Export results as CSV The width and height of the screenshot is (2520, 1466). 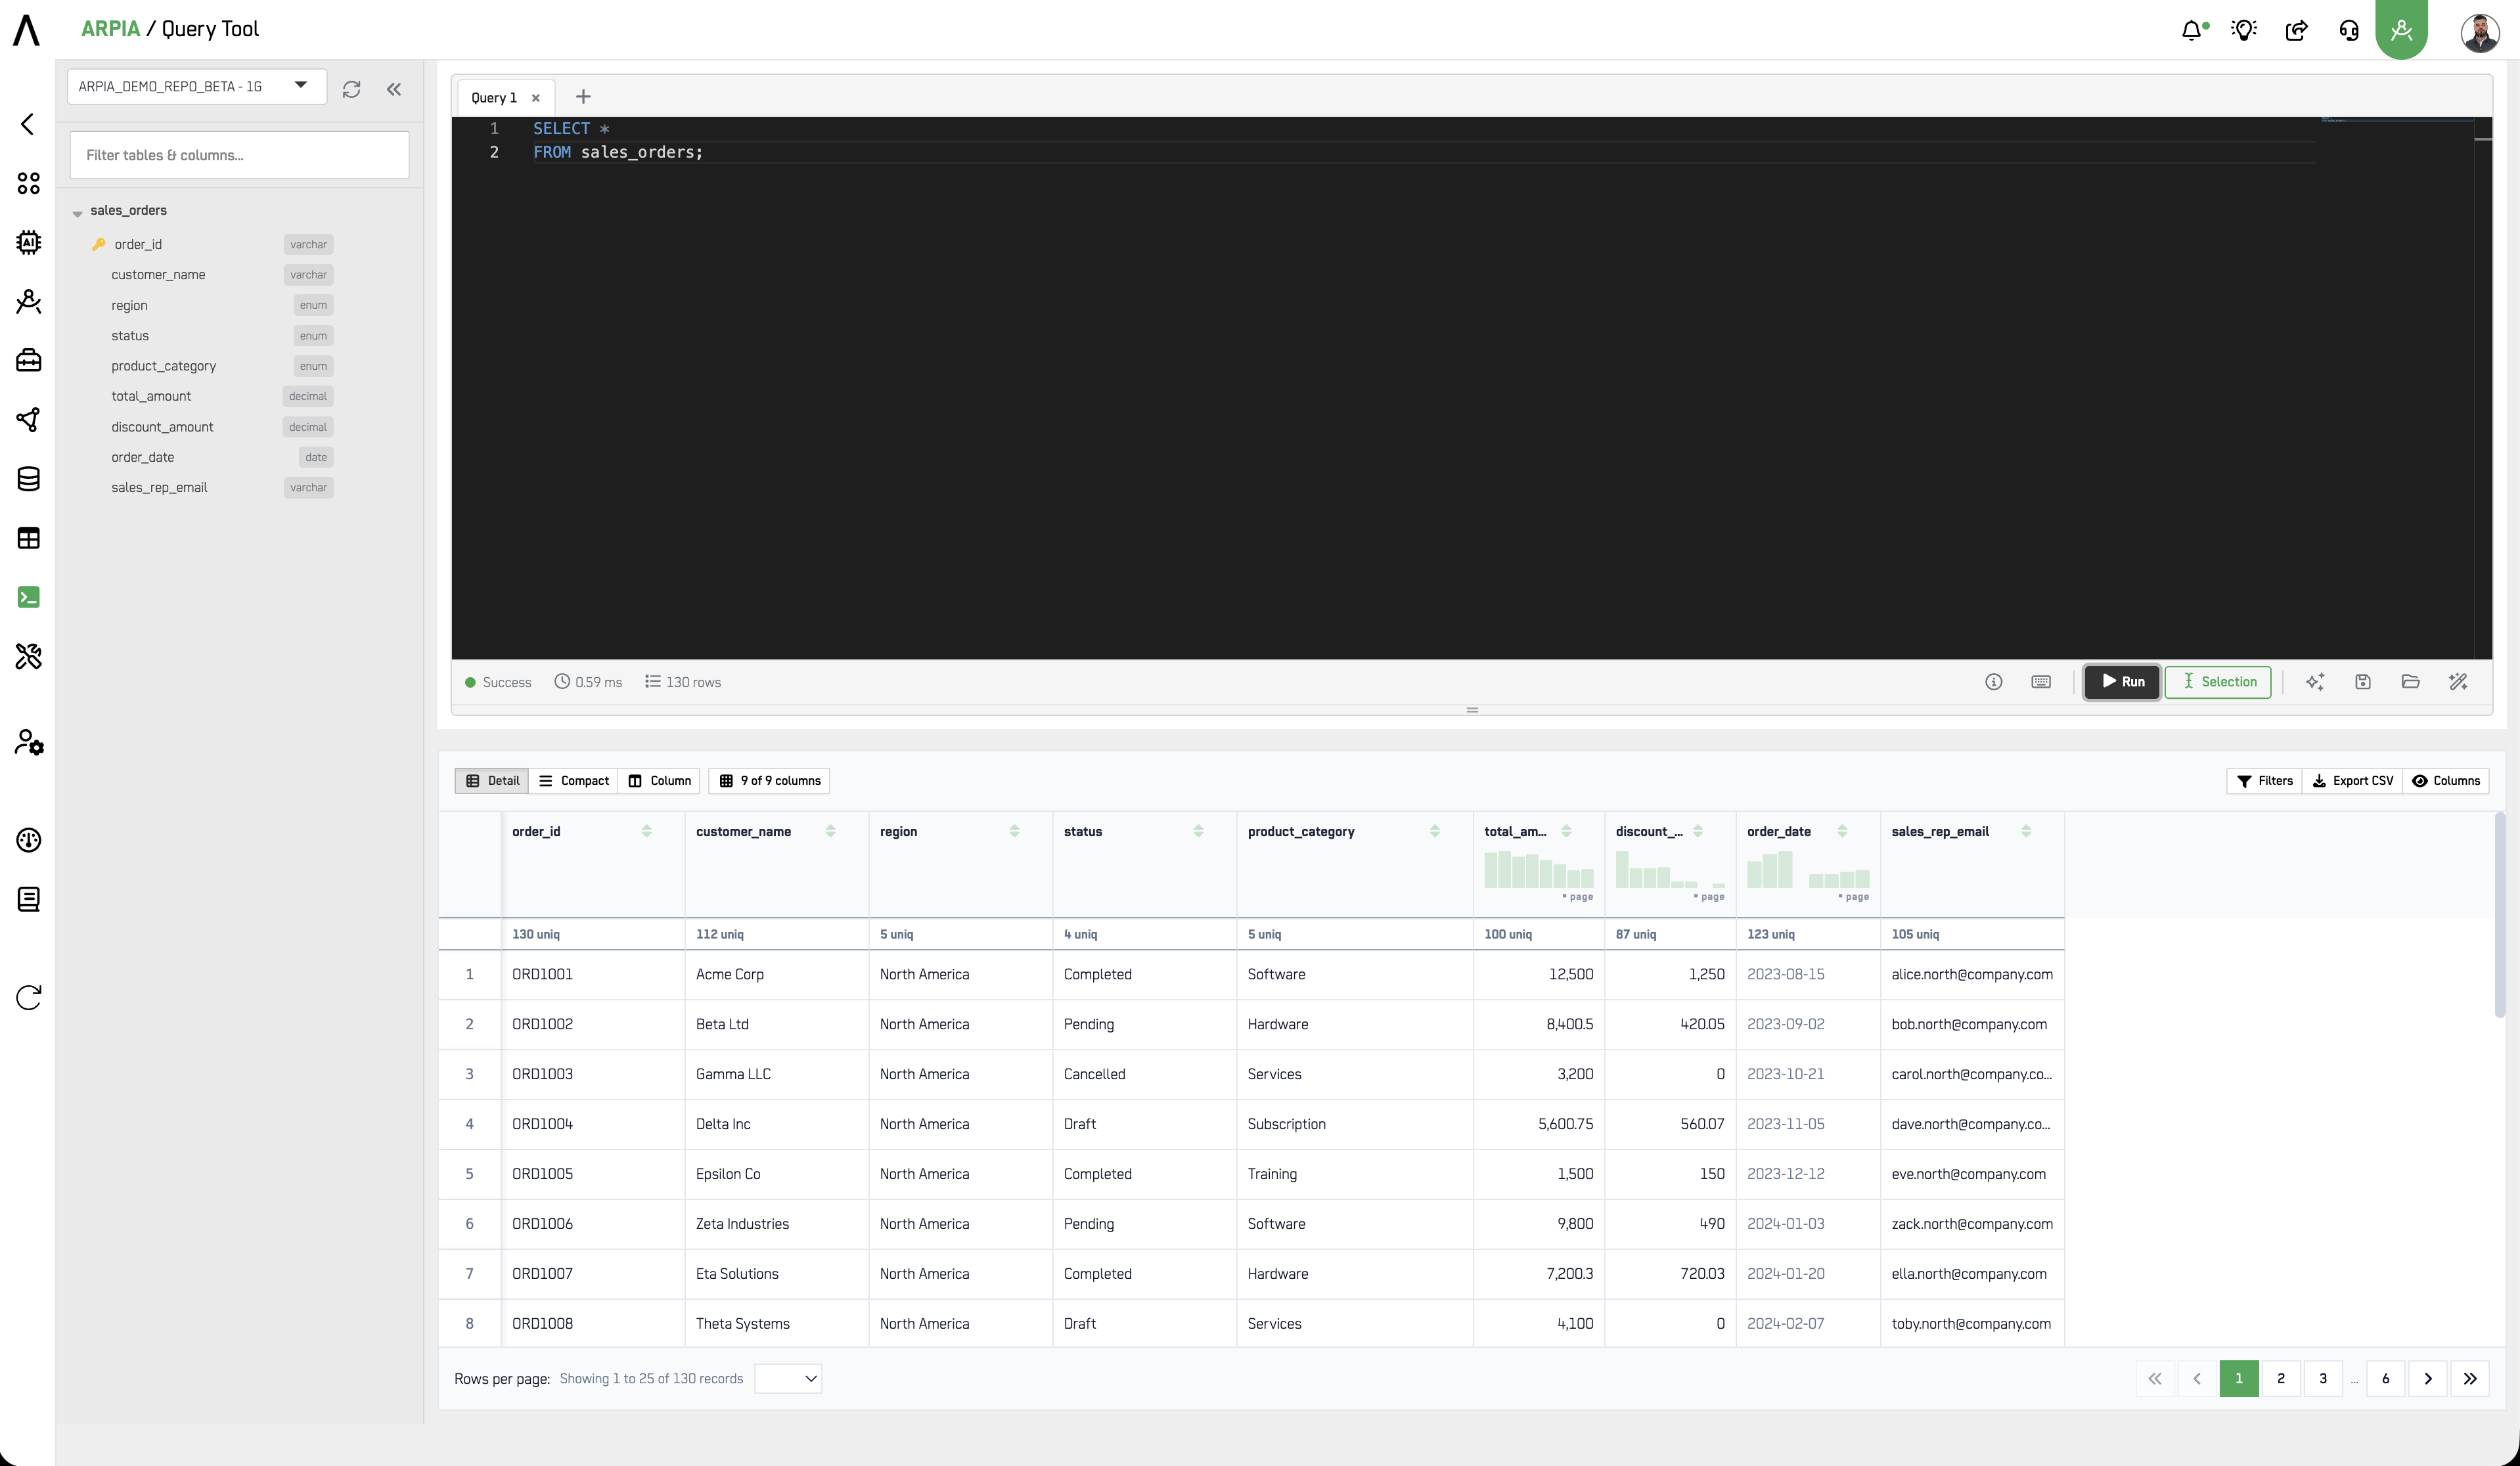pos(2352,781)
